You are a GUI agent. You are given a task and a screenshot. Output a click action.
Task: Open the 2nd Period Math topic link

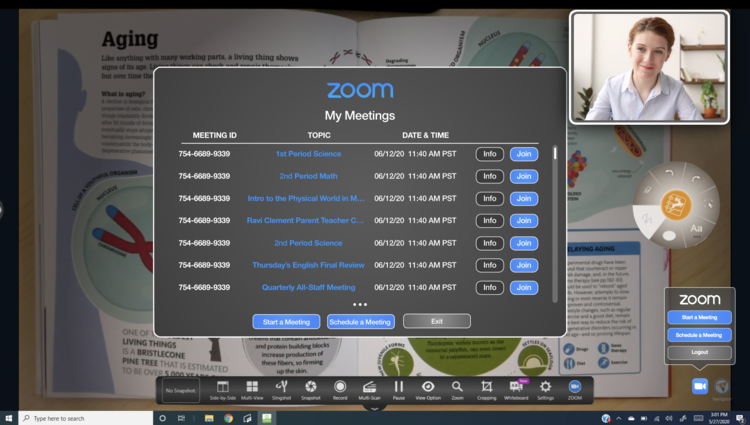309,176
